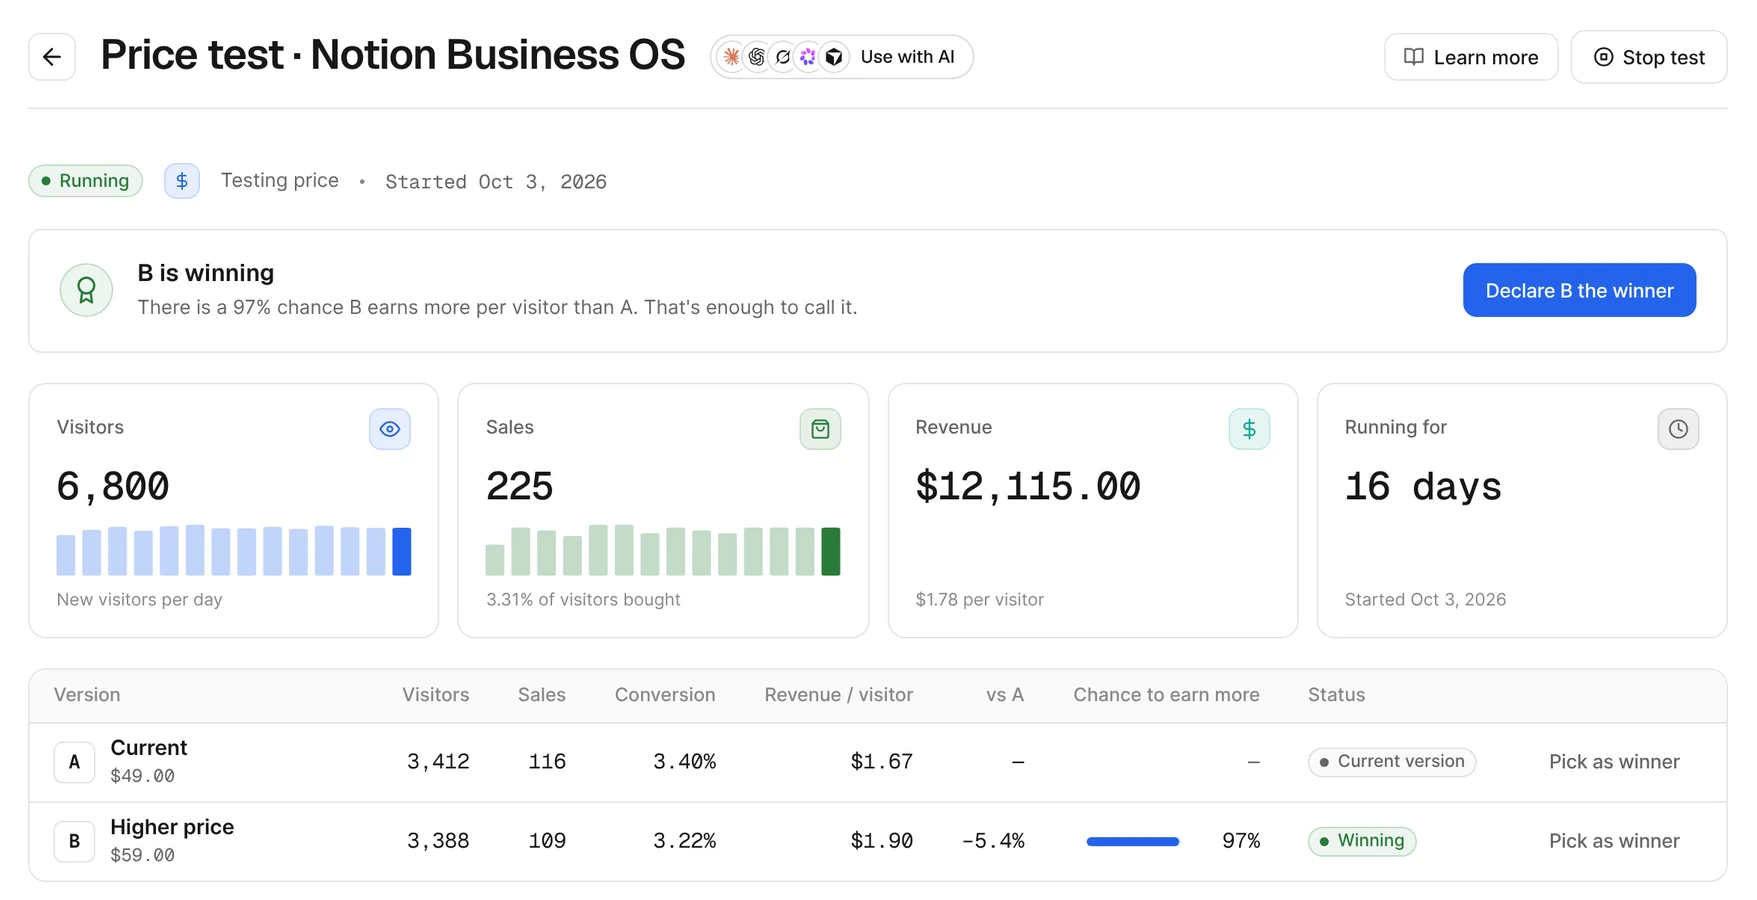Click the Current version status pill
1757x900 pixels.
(x=1392, y=762)
